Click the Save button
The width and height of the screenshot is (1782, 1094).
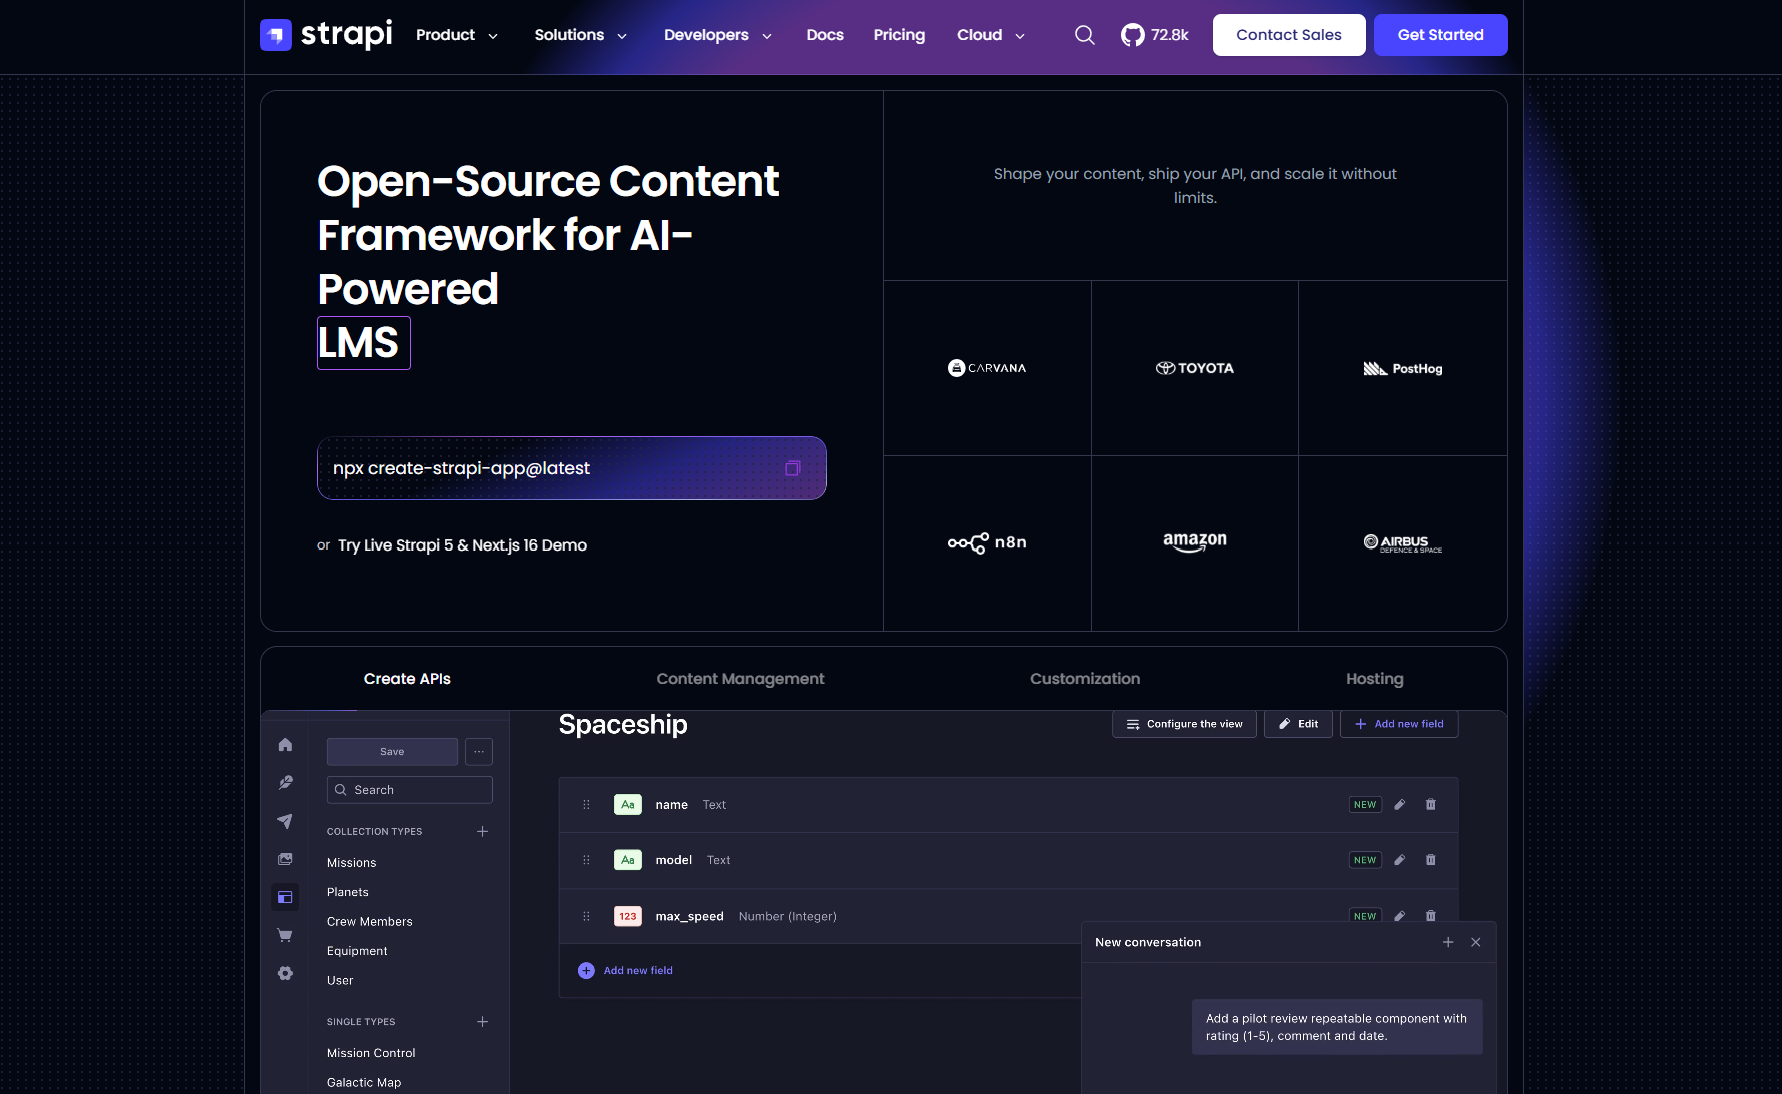[x=392, y=751]
